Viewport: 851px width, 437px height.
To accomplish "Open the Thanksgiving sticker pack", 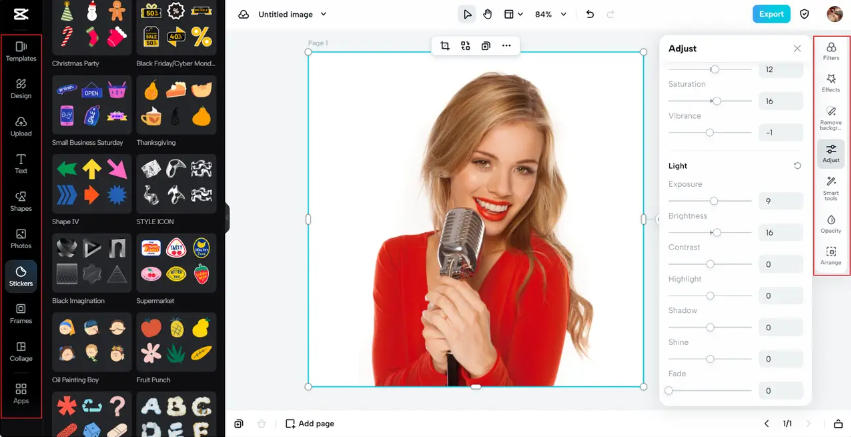I will tap(176, 105).
